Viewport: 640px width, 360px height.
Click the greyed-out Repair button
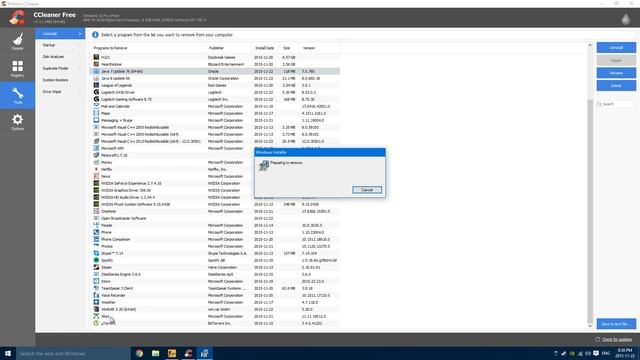616,60
